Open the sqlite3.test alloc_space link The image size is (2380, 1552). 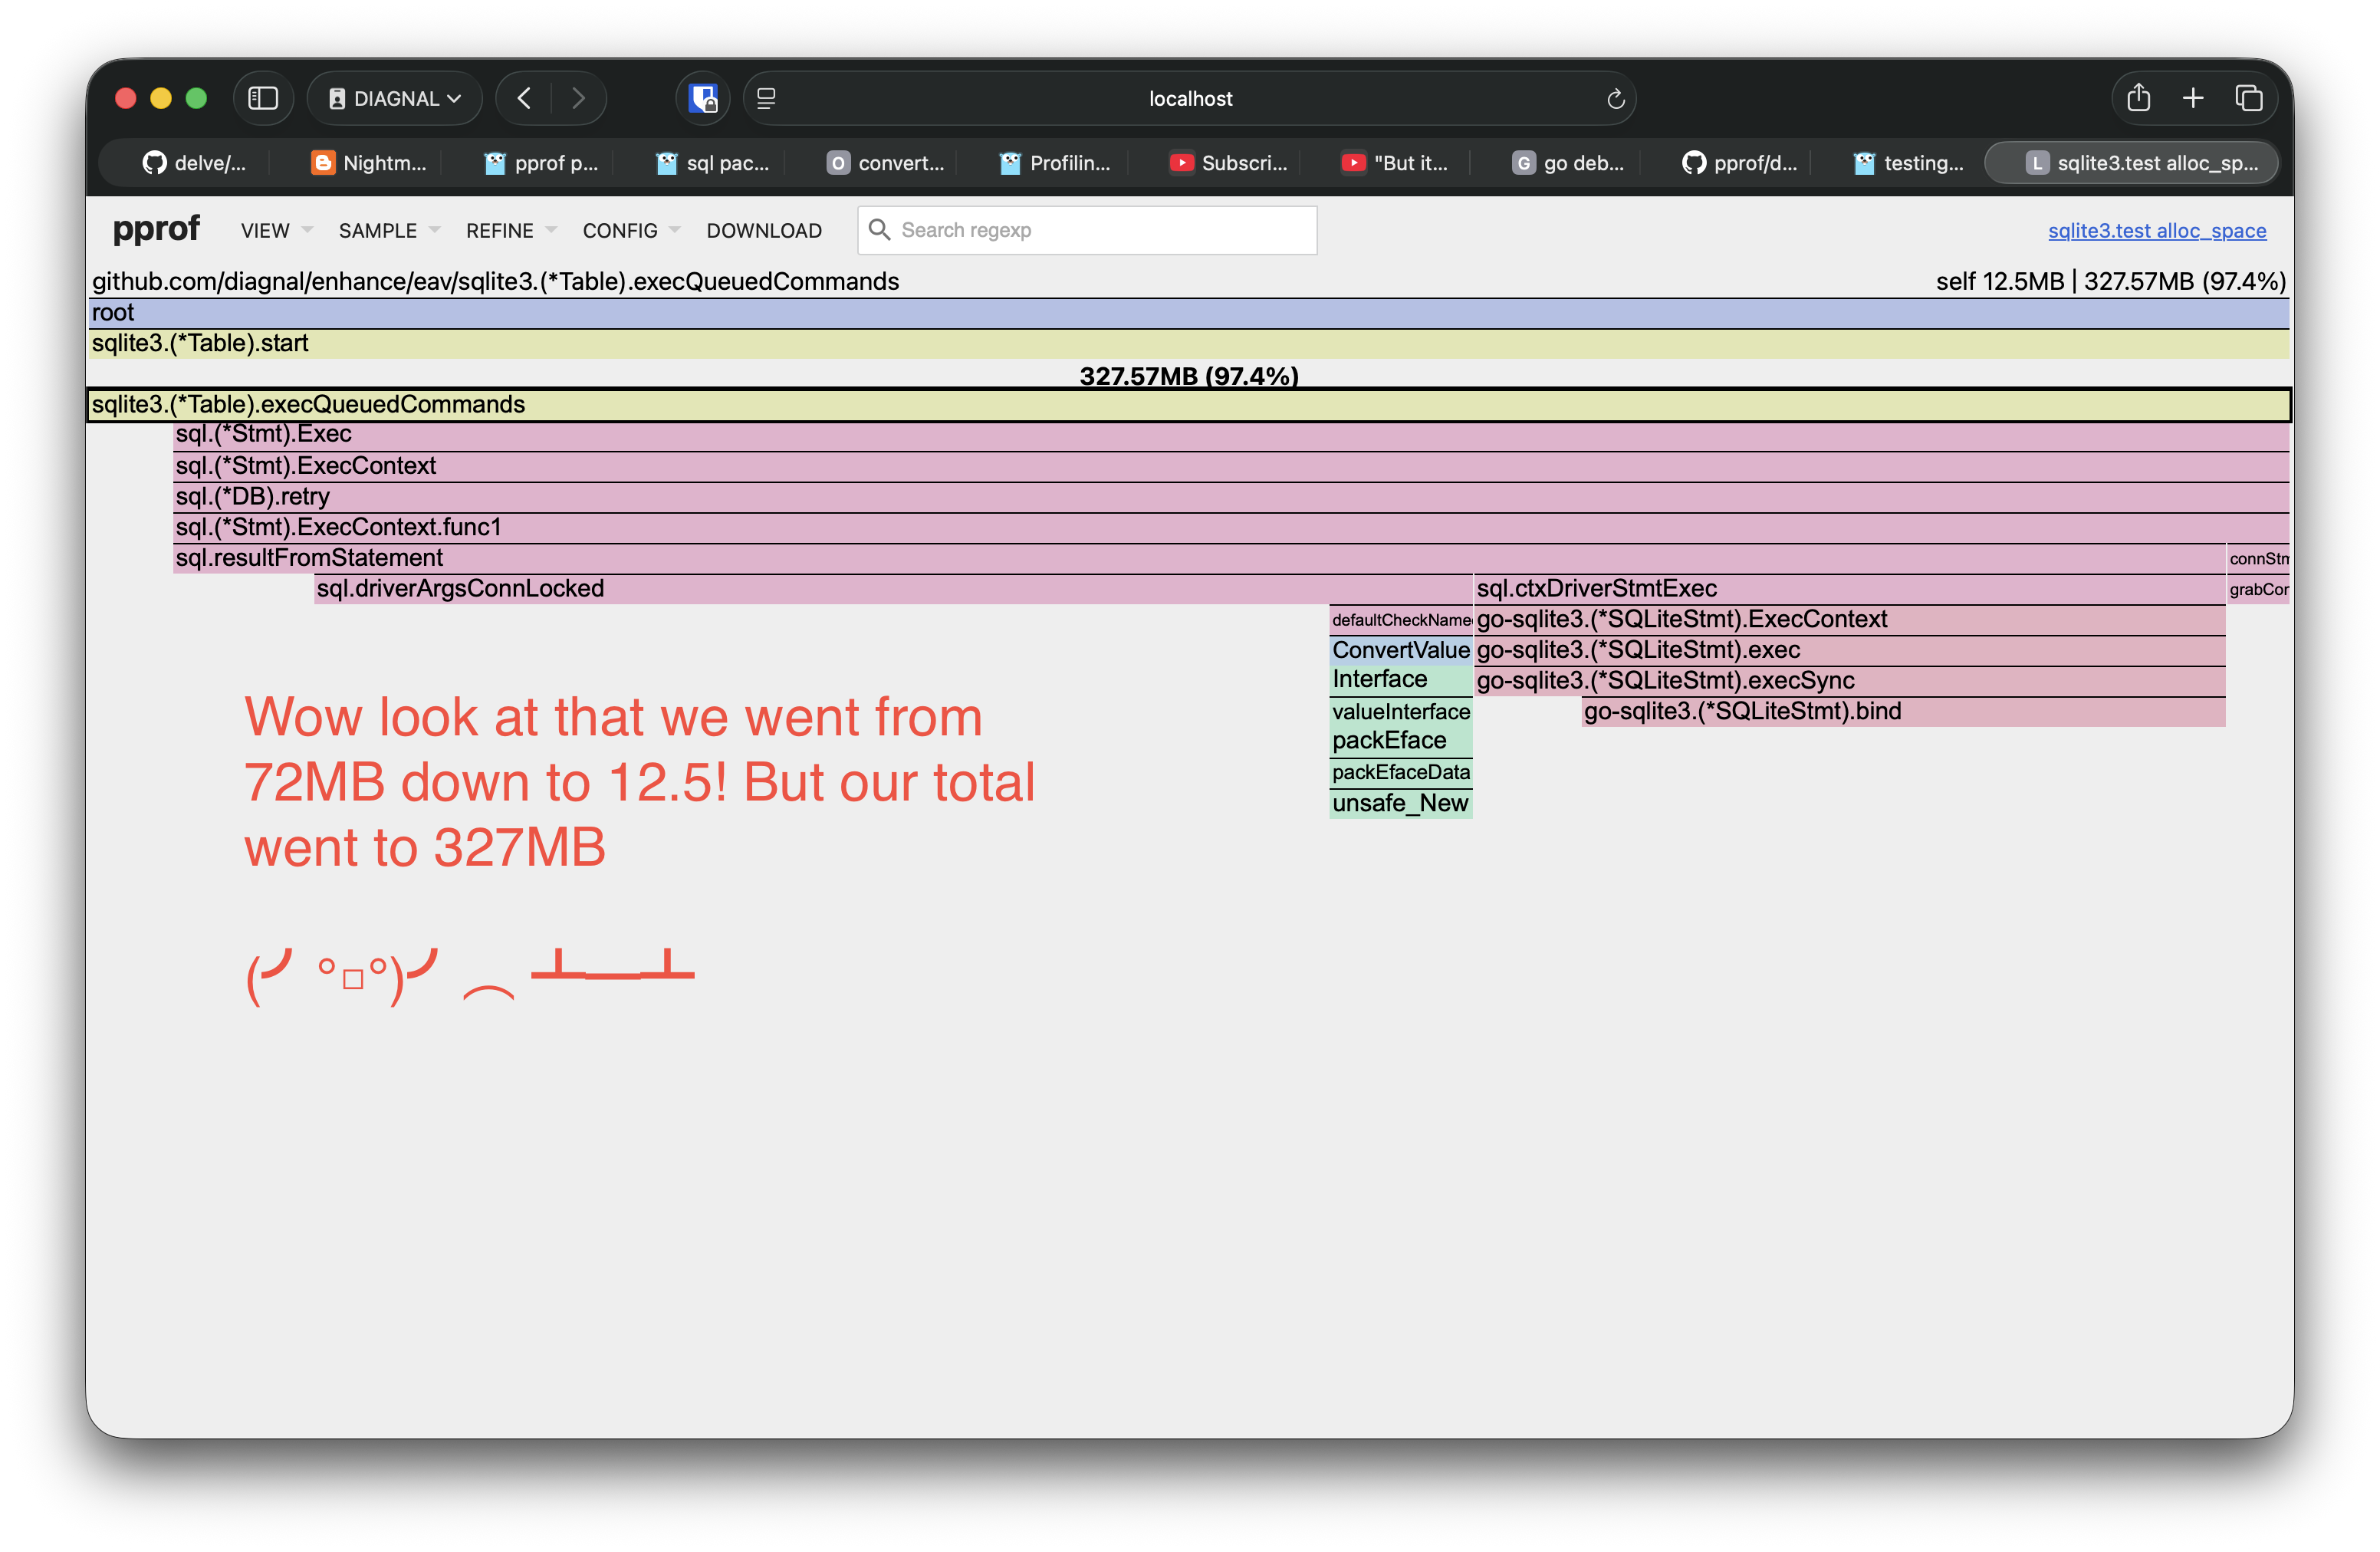pyautogui.click(x=2157, y=231)
